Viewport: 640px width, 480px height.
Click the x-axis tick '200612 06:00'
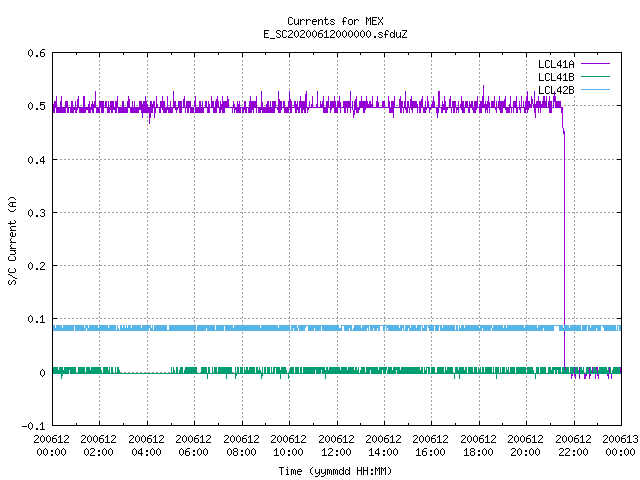194,446
